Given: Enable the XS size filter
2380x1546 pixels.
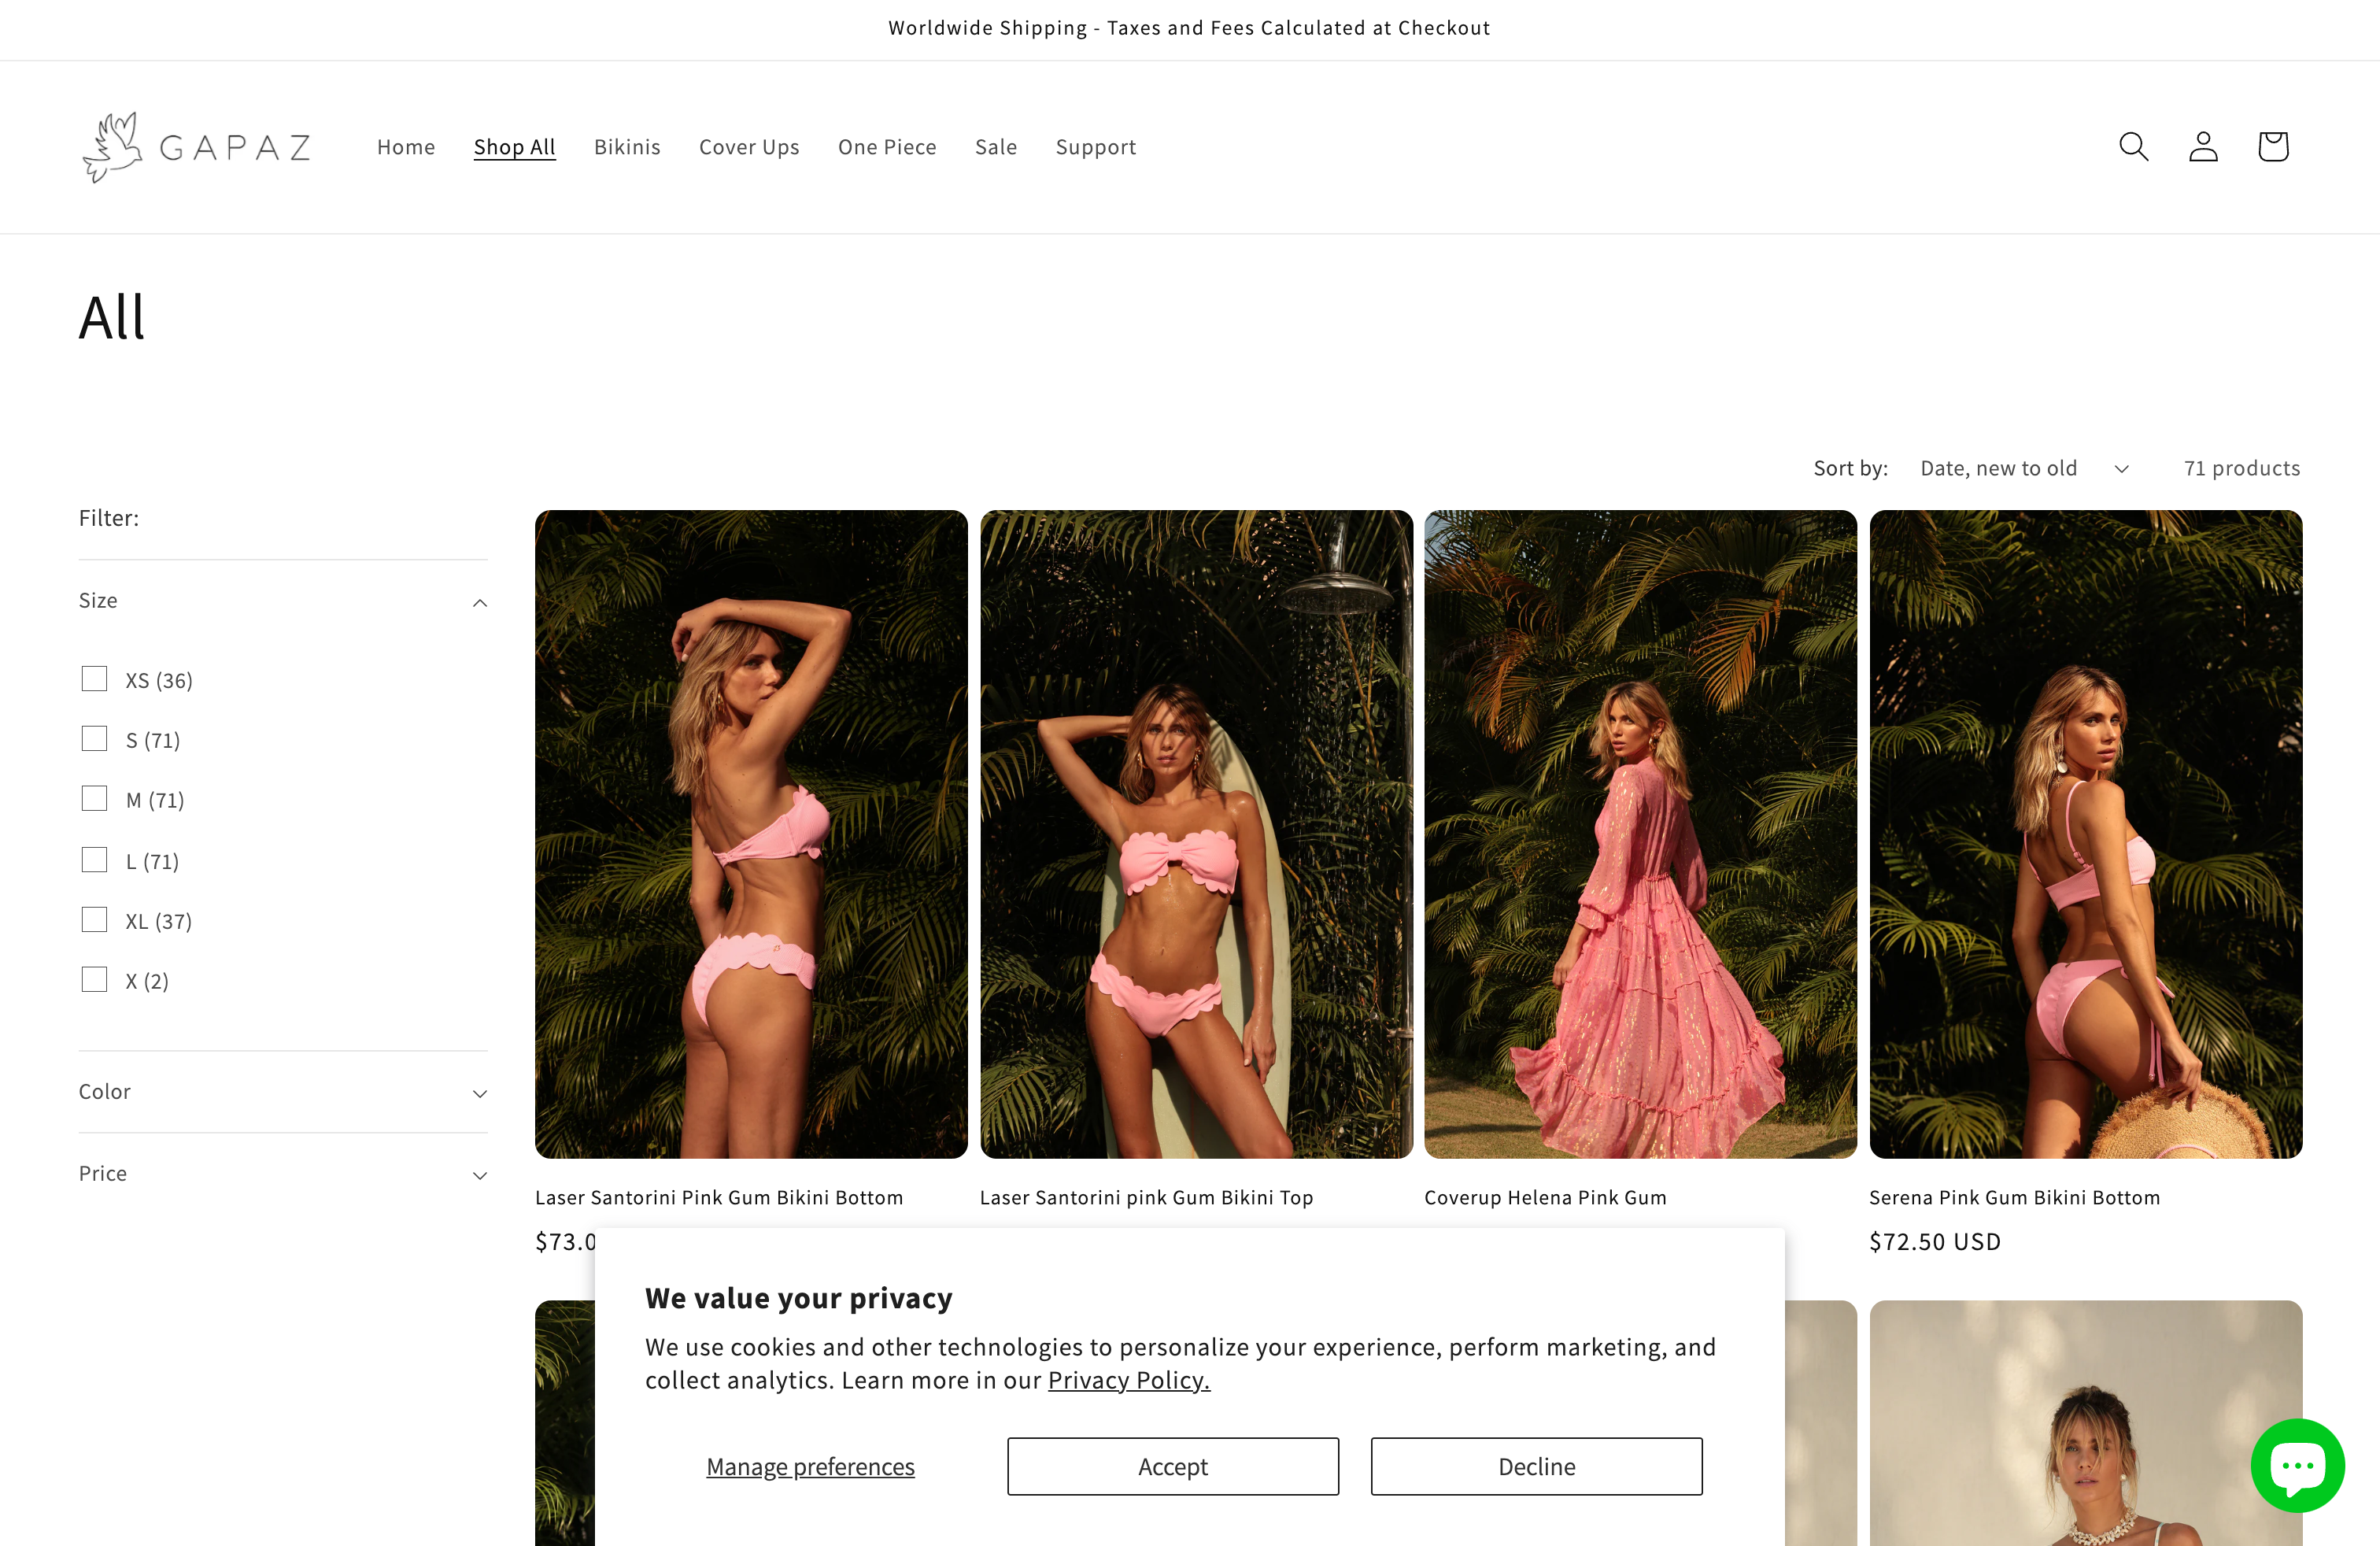Looking at the screenshot, I should (94, 678).
